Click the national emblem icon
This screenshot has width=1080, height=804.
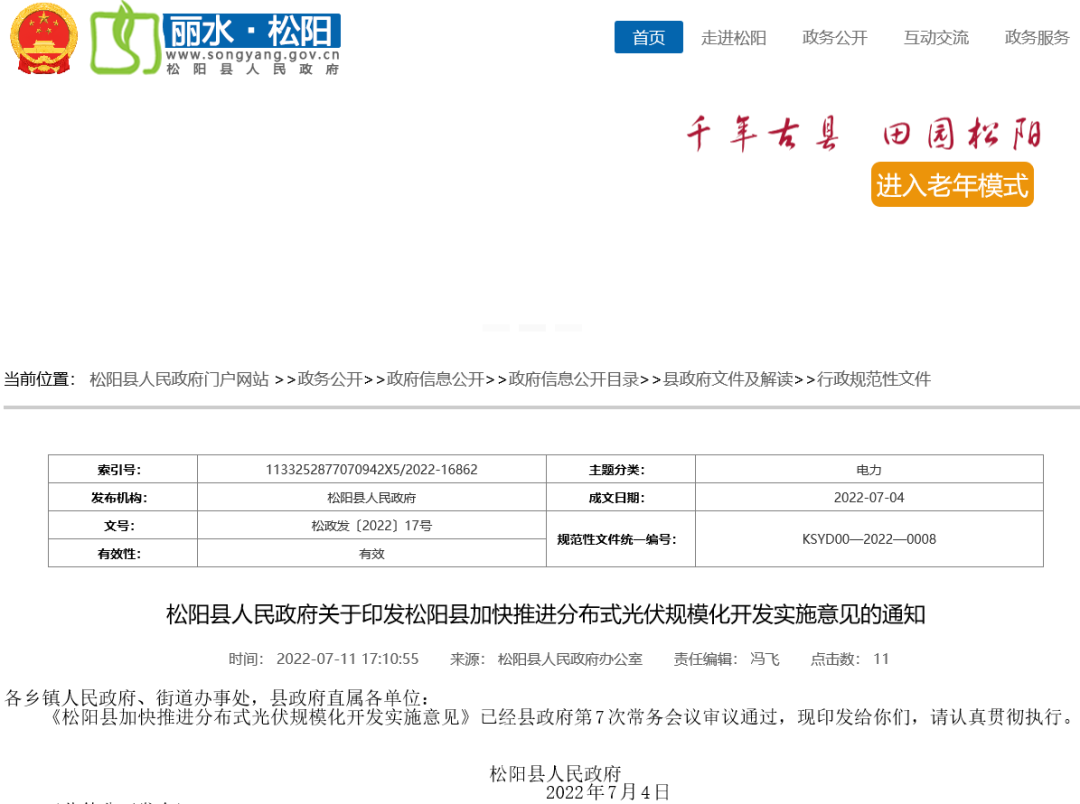coord(43,38)
